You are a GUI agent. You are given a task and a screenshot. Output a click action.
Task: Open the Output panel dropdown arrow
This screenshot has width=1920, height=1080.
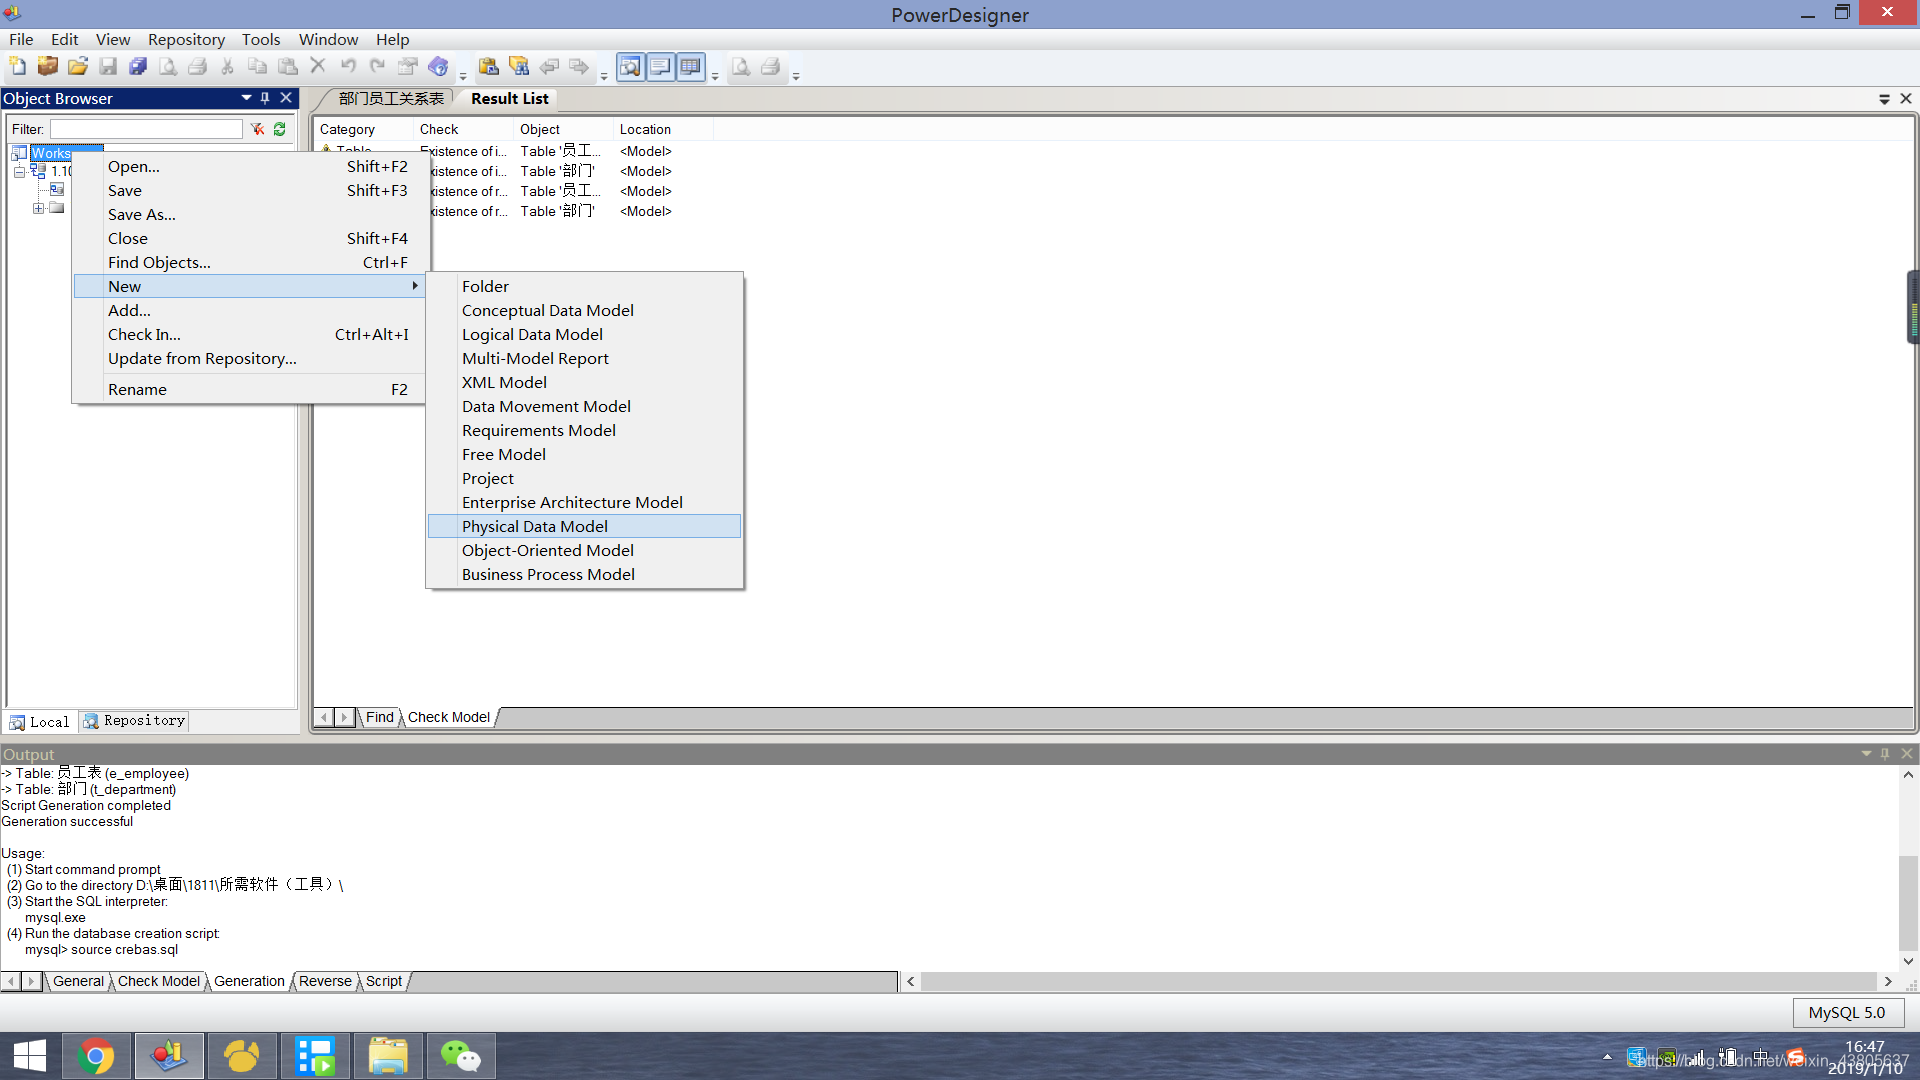tap(1866, 754)
